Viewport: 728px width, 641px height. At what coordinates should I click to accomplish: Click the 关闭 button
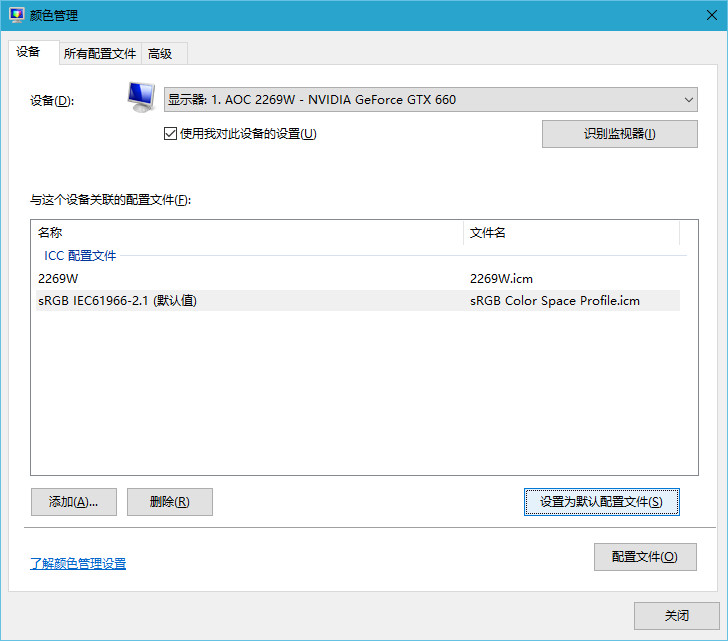point(676,616)
